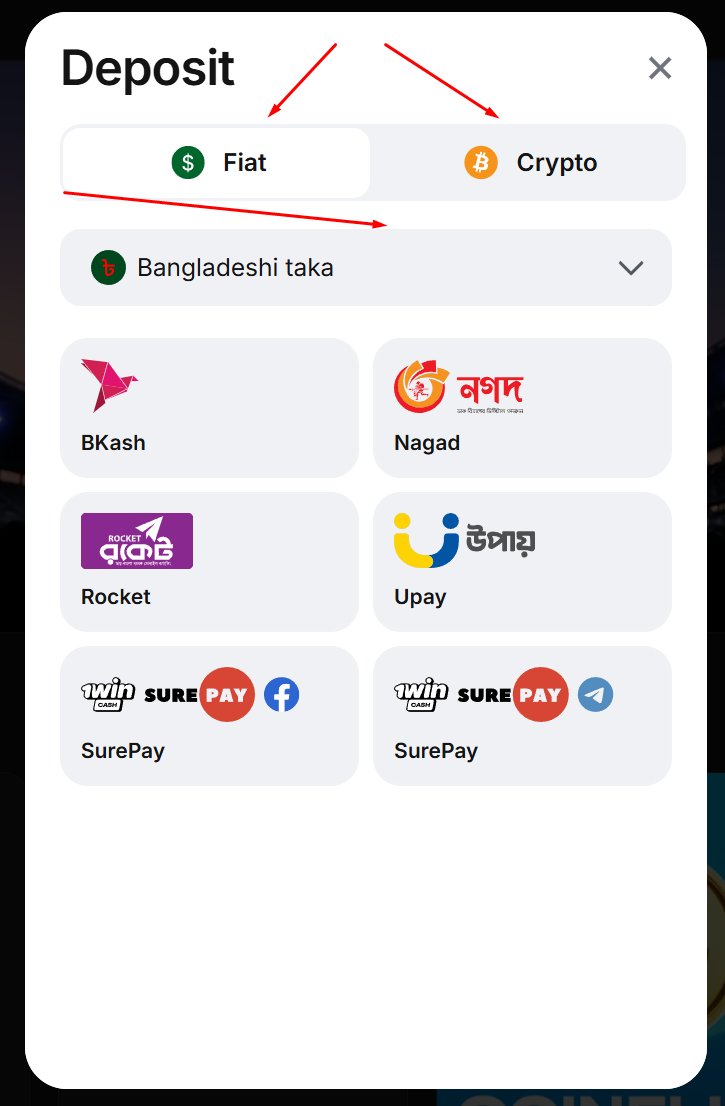Click the BKash pink bird logo

tap(109, 386)
